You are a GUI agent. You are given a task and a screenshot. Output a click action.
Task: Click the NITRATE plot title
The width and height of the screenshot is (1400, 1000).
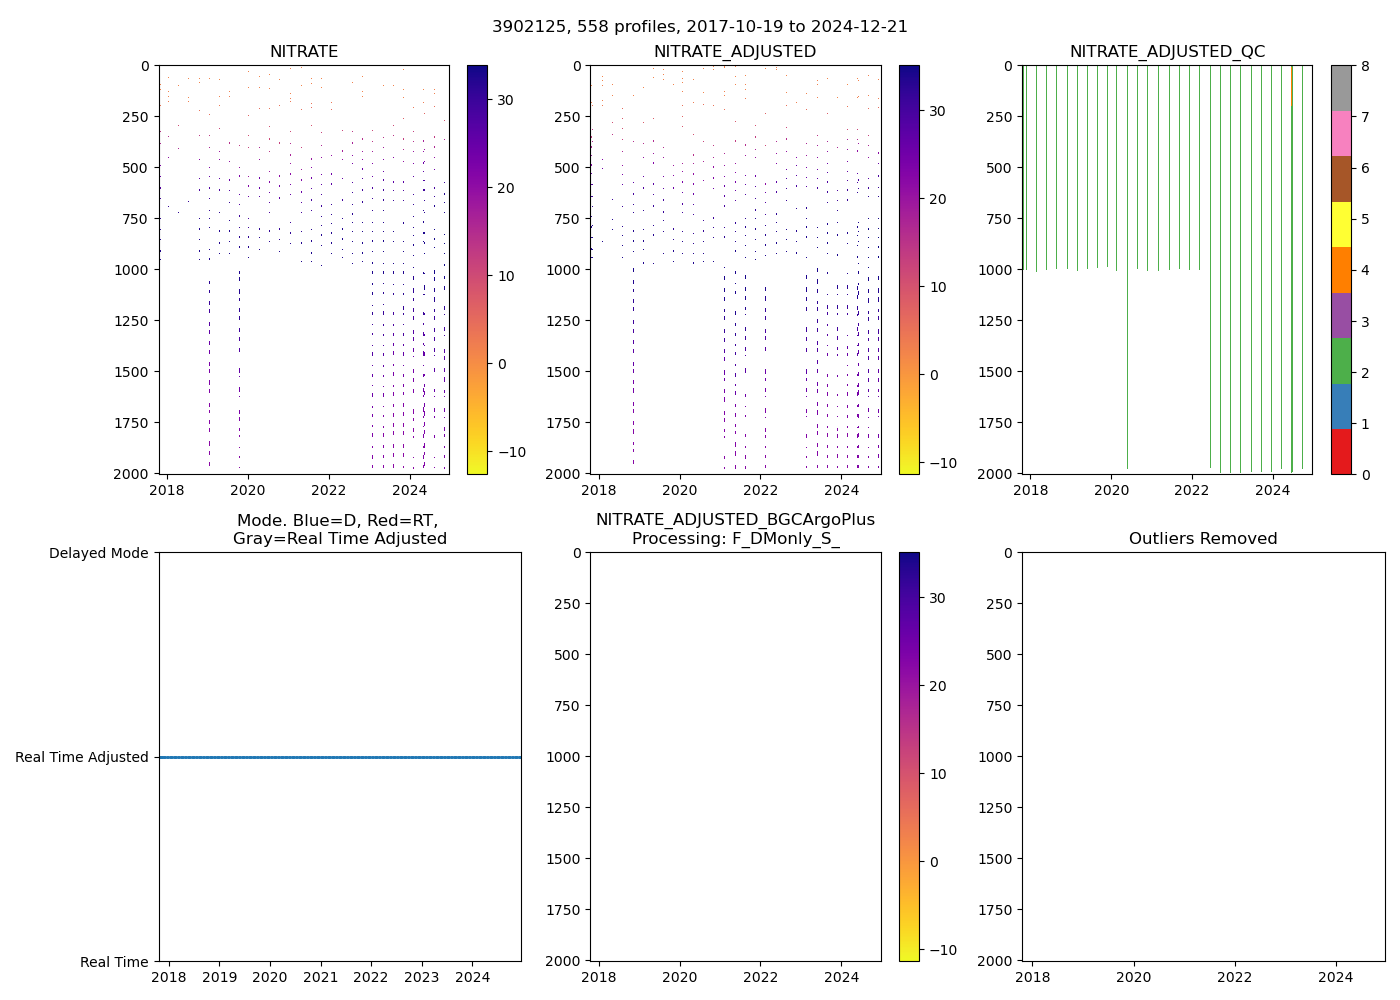(304, 52)
